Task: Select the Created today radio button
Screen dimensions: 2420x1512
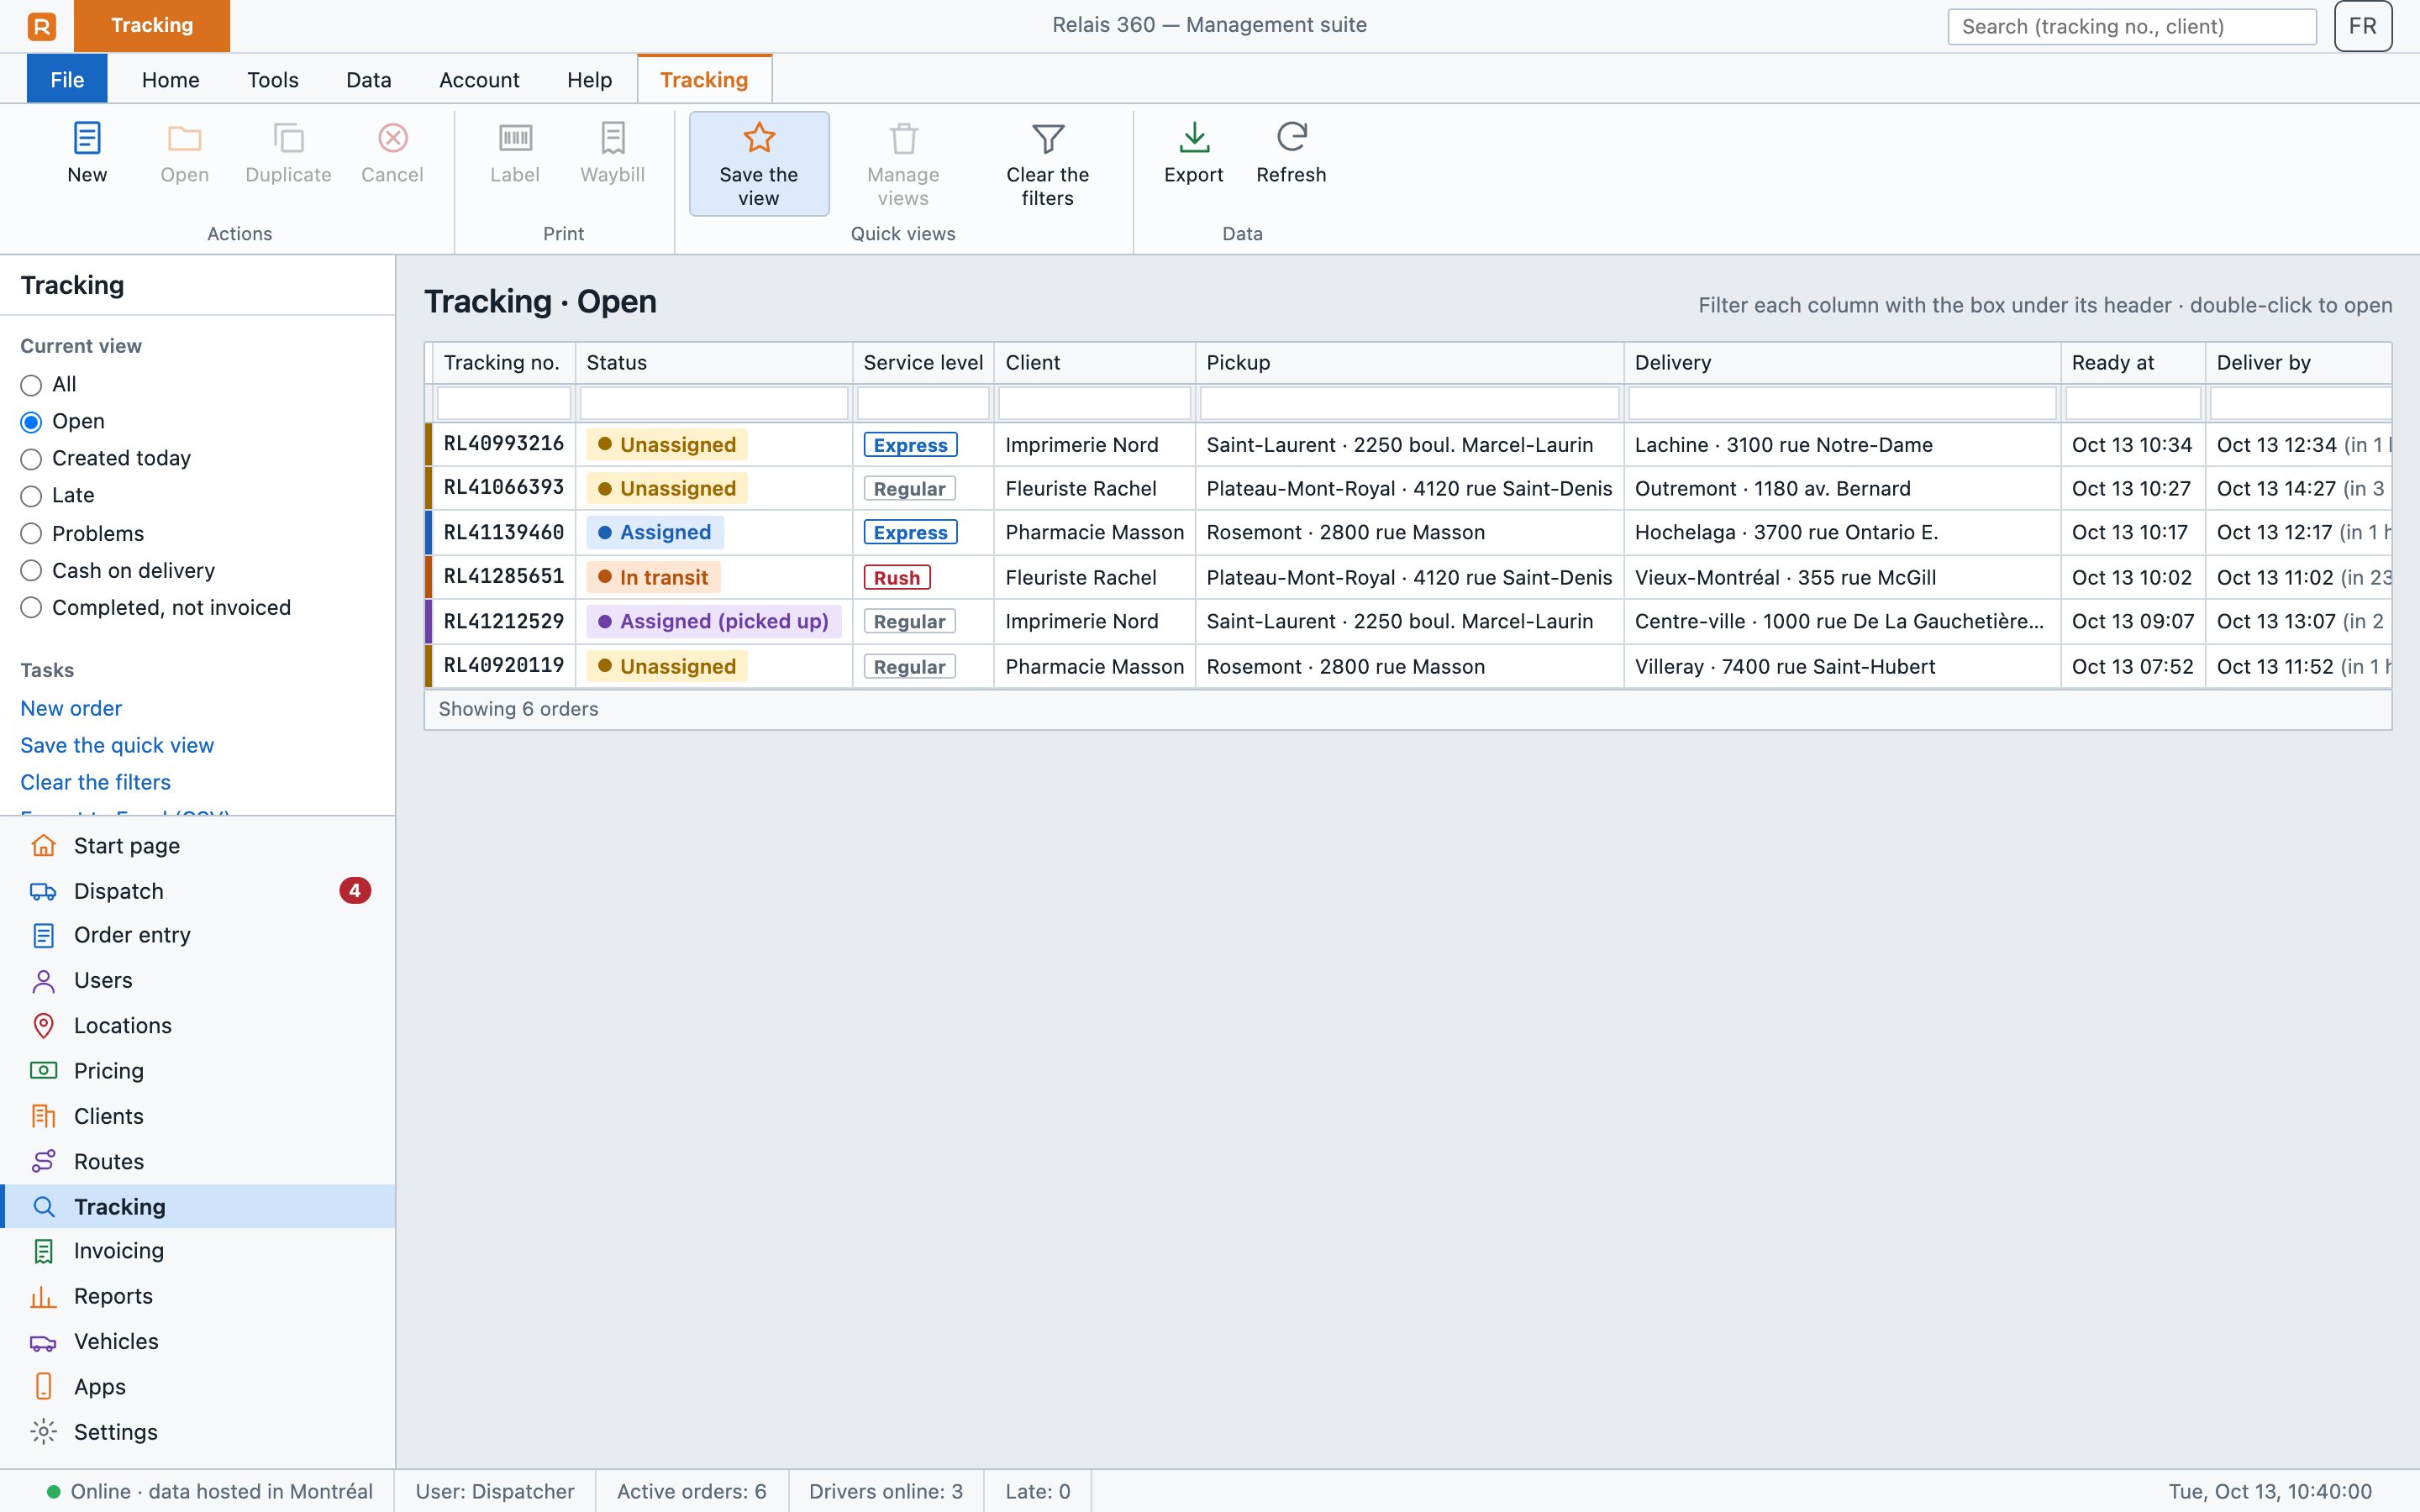Action: tap(31, 459)
